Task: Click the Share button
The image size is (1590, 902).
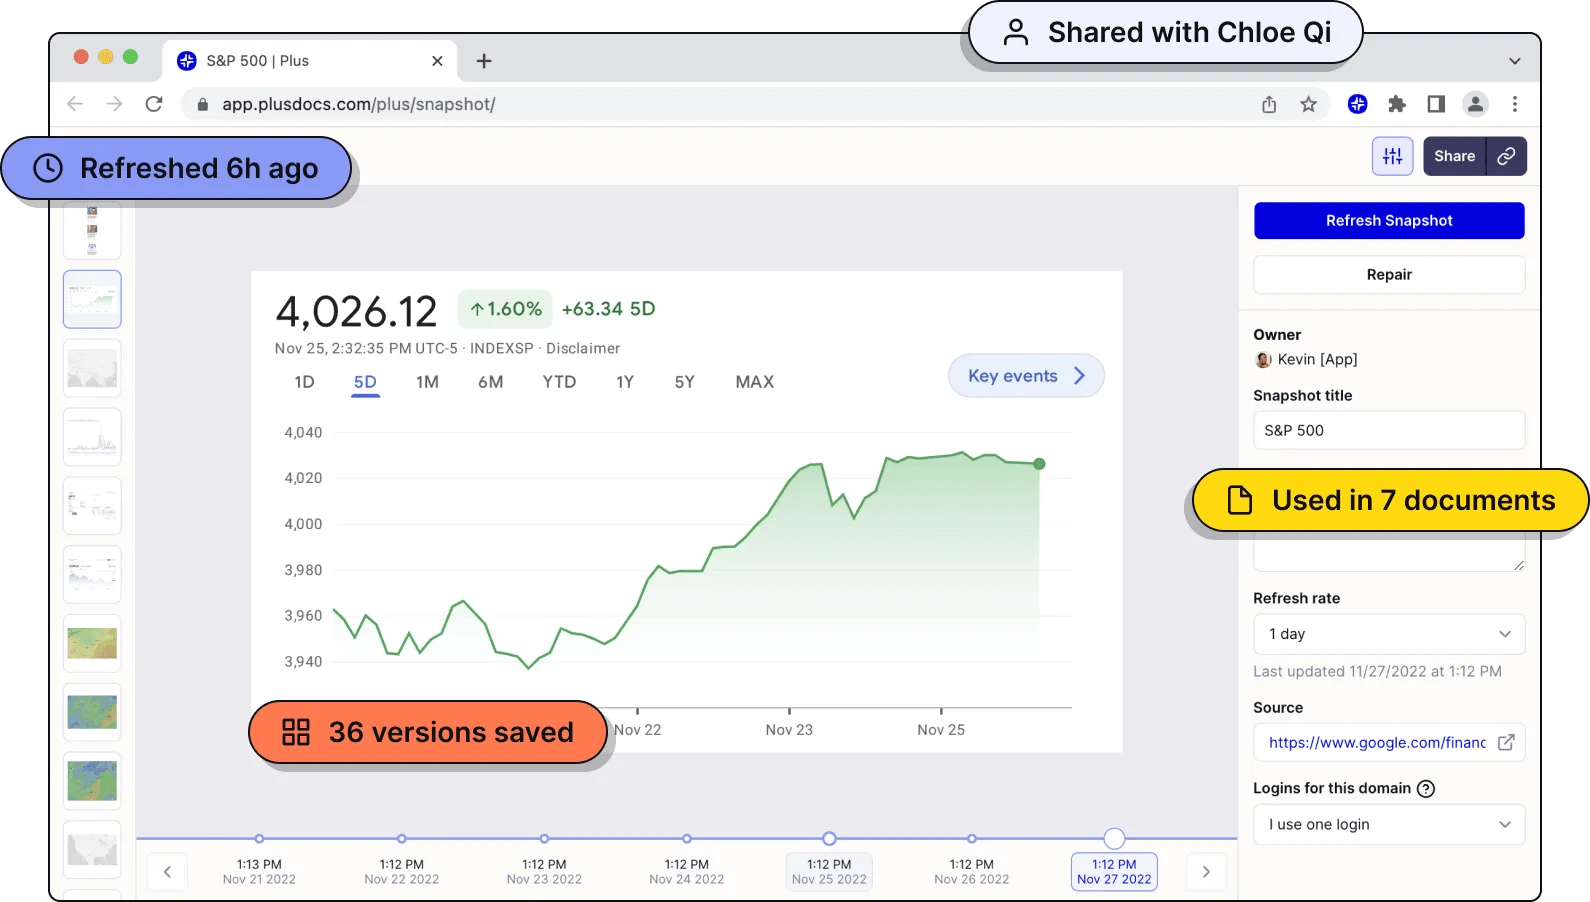Action: (x=1454, y=156)
